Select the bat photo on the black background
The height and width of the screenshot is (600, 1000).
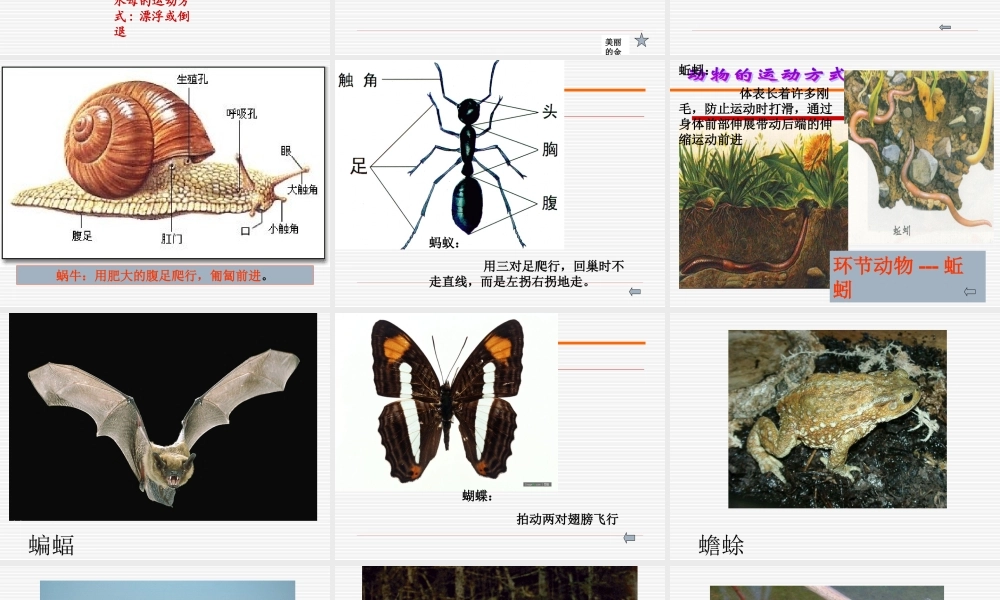pos(162,415)
